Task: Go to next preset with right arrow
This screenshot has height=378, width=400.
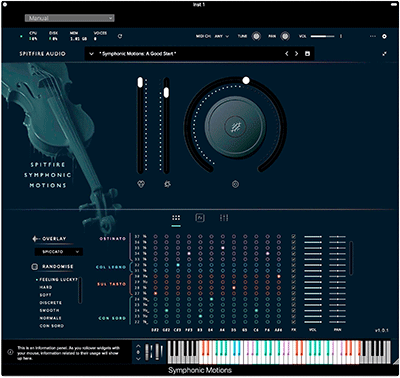Action: pos(296,54)
